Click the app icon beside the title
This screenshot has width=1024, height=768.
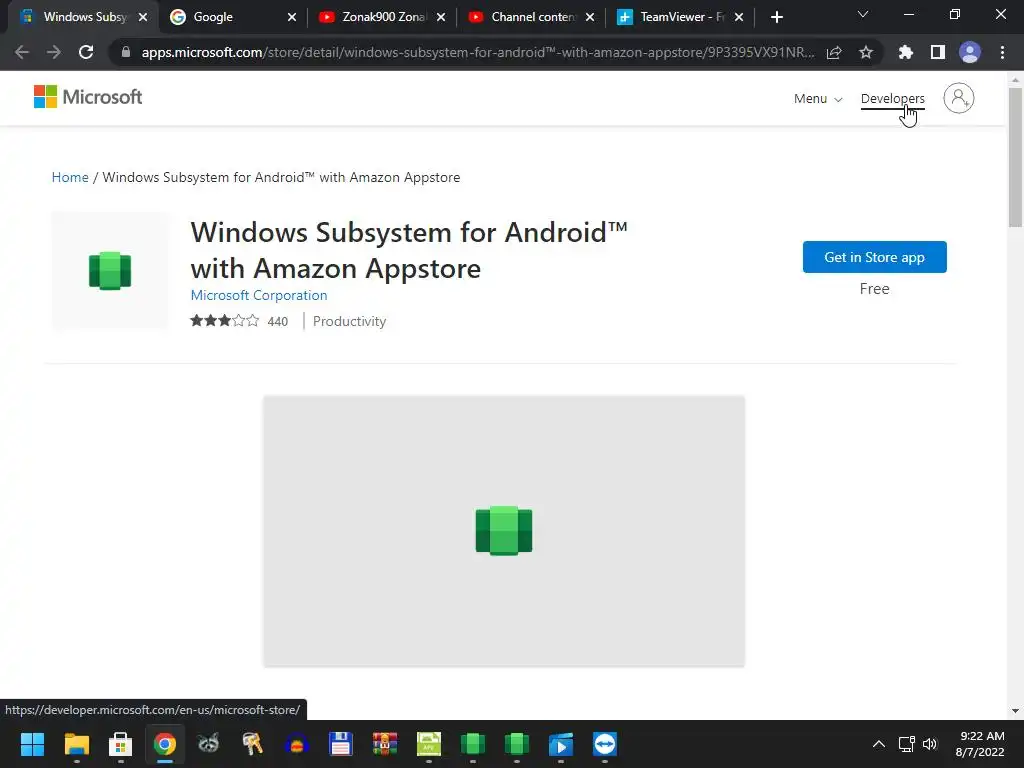click(x=110, y=270)
